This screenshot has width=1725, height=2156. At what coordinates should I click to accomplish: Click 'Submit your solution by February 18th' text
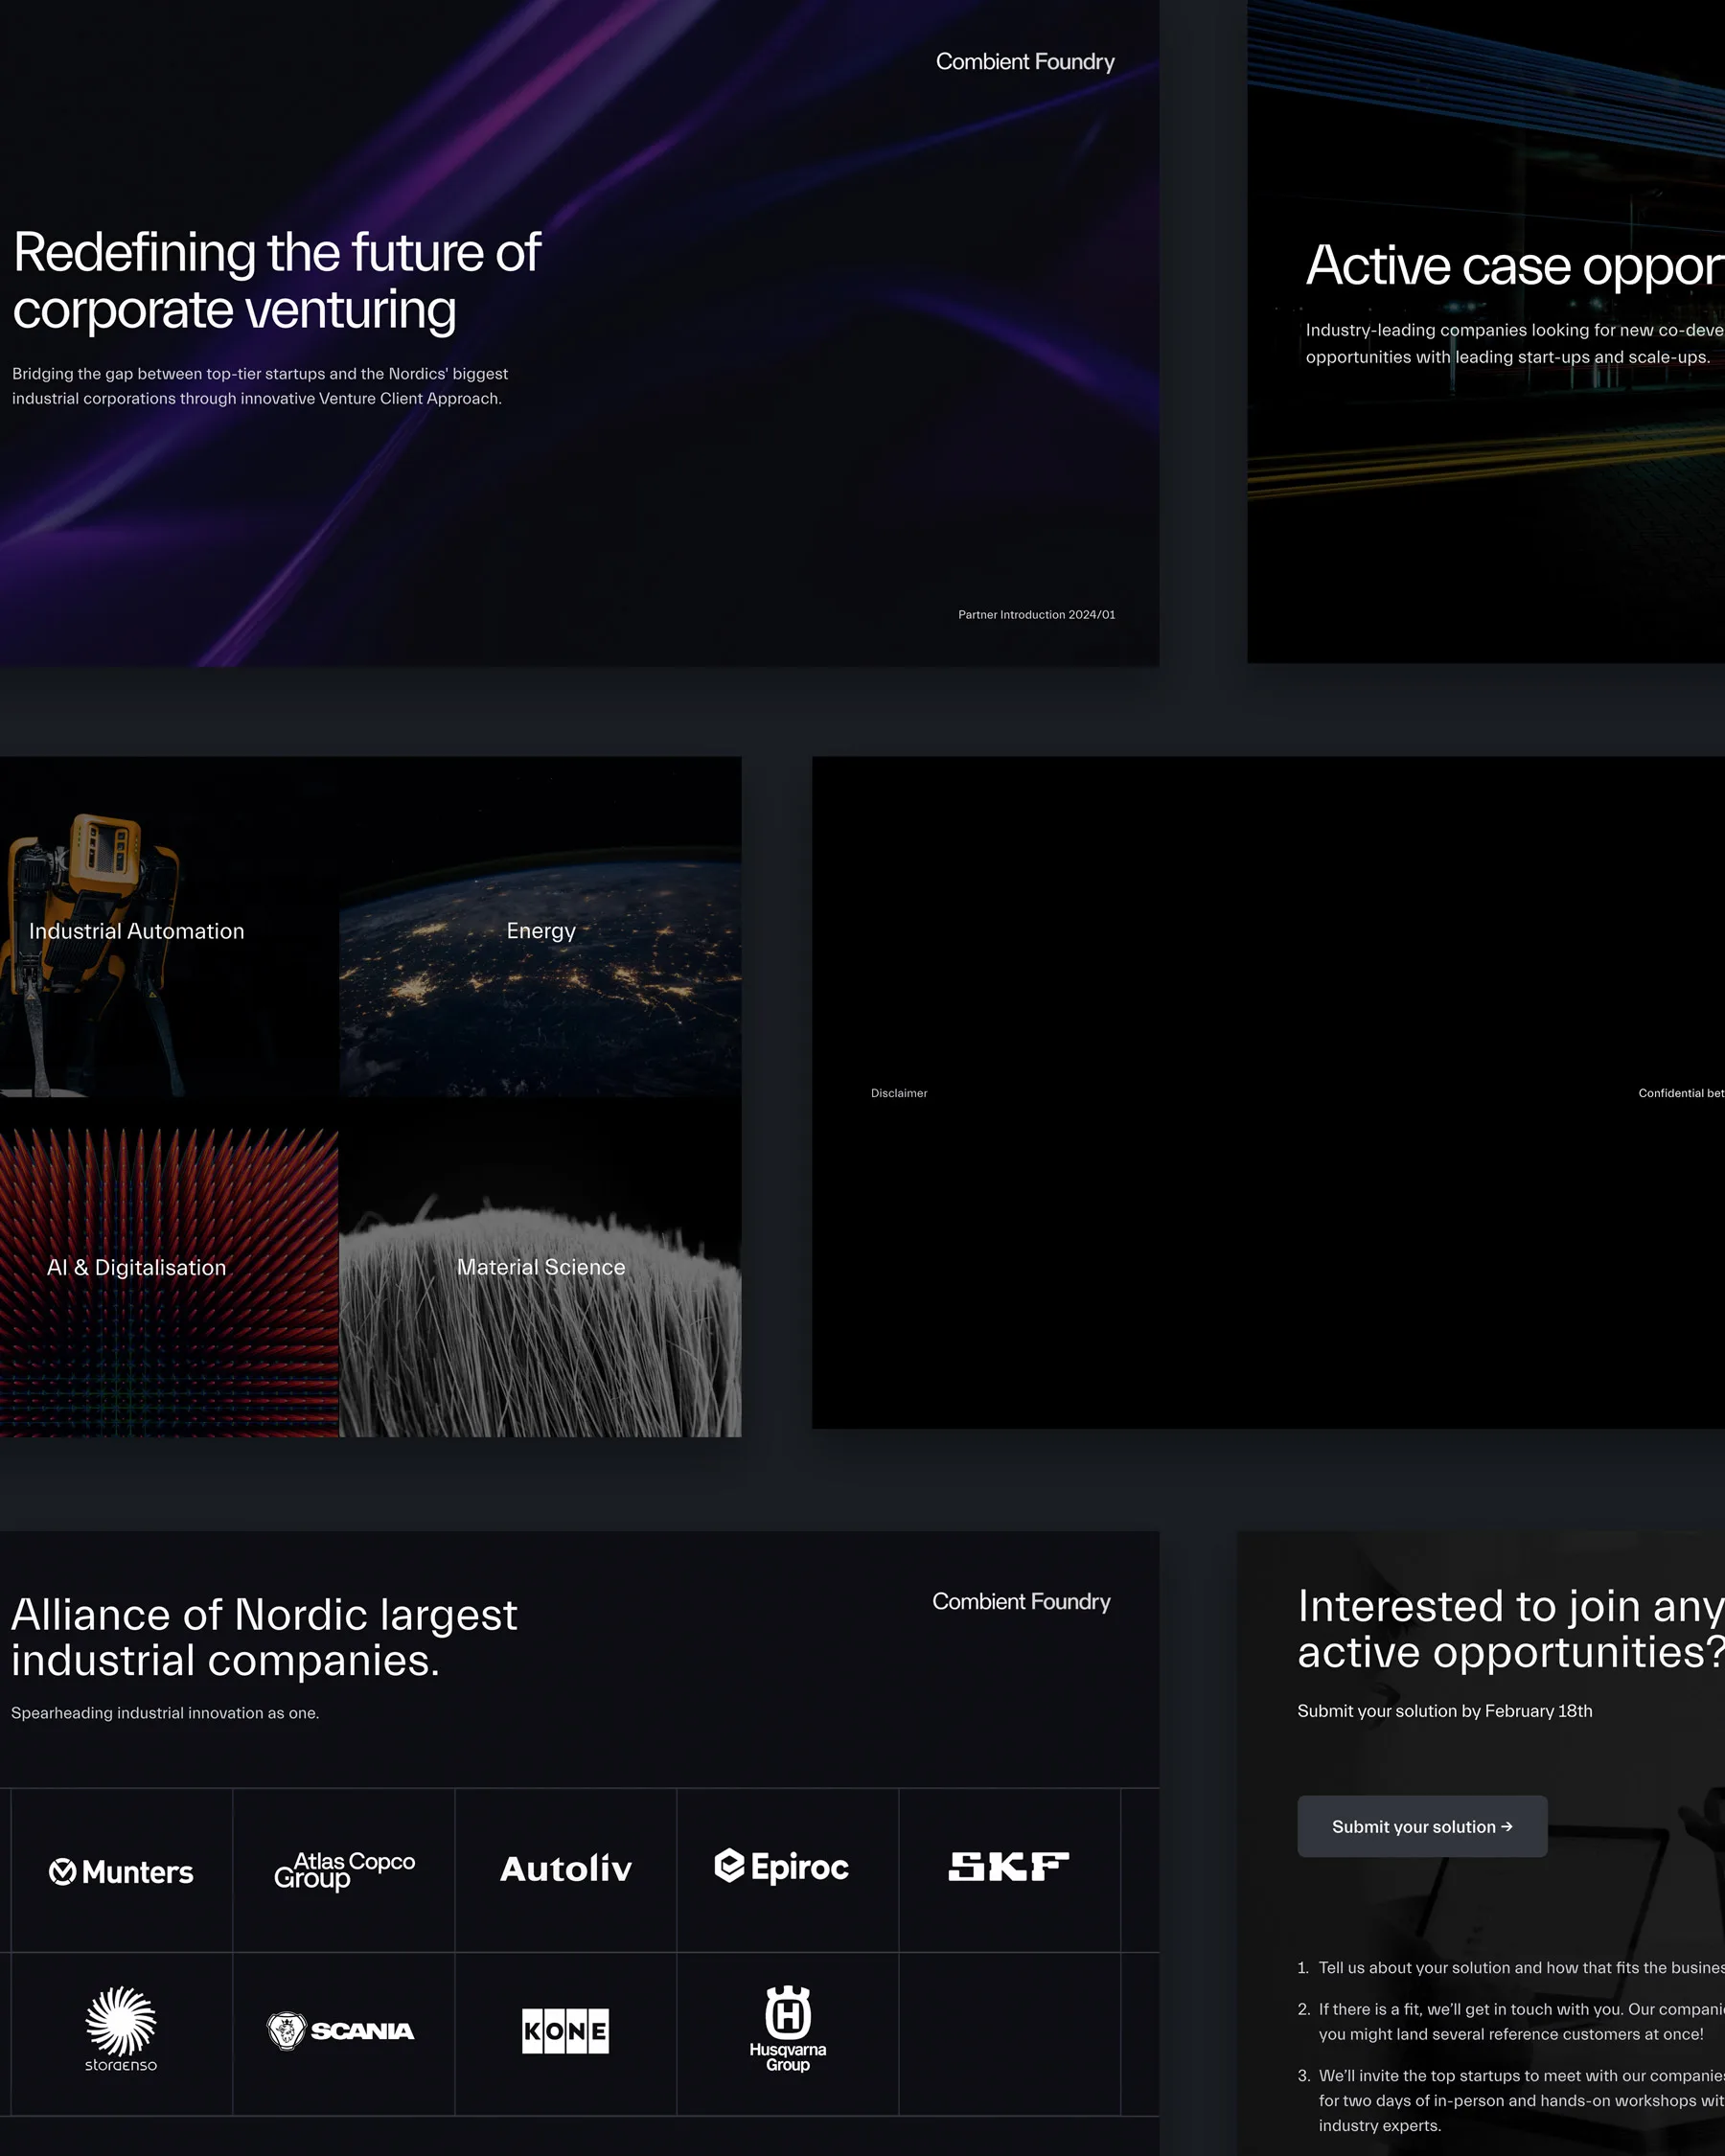(x=1445, y=1711)
